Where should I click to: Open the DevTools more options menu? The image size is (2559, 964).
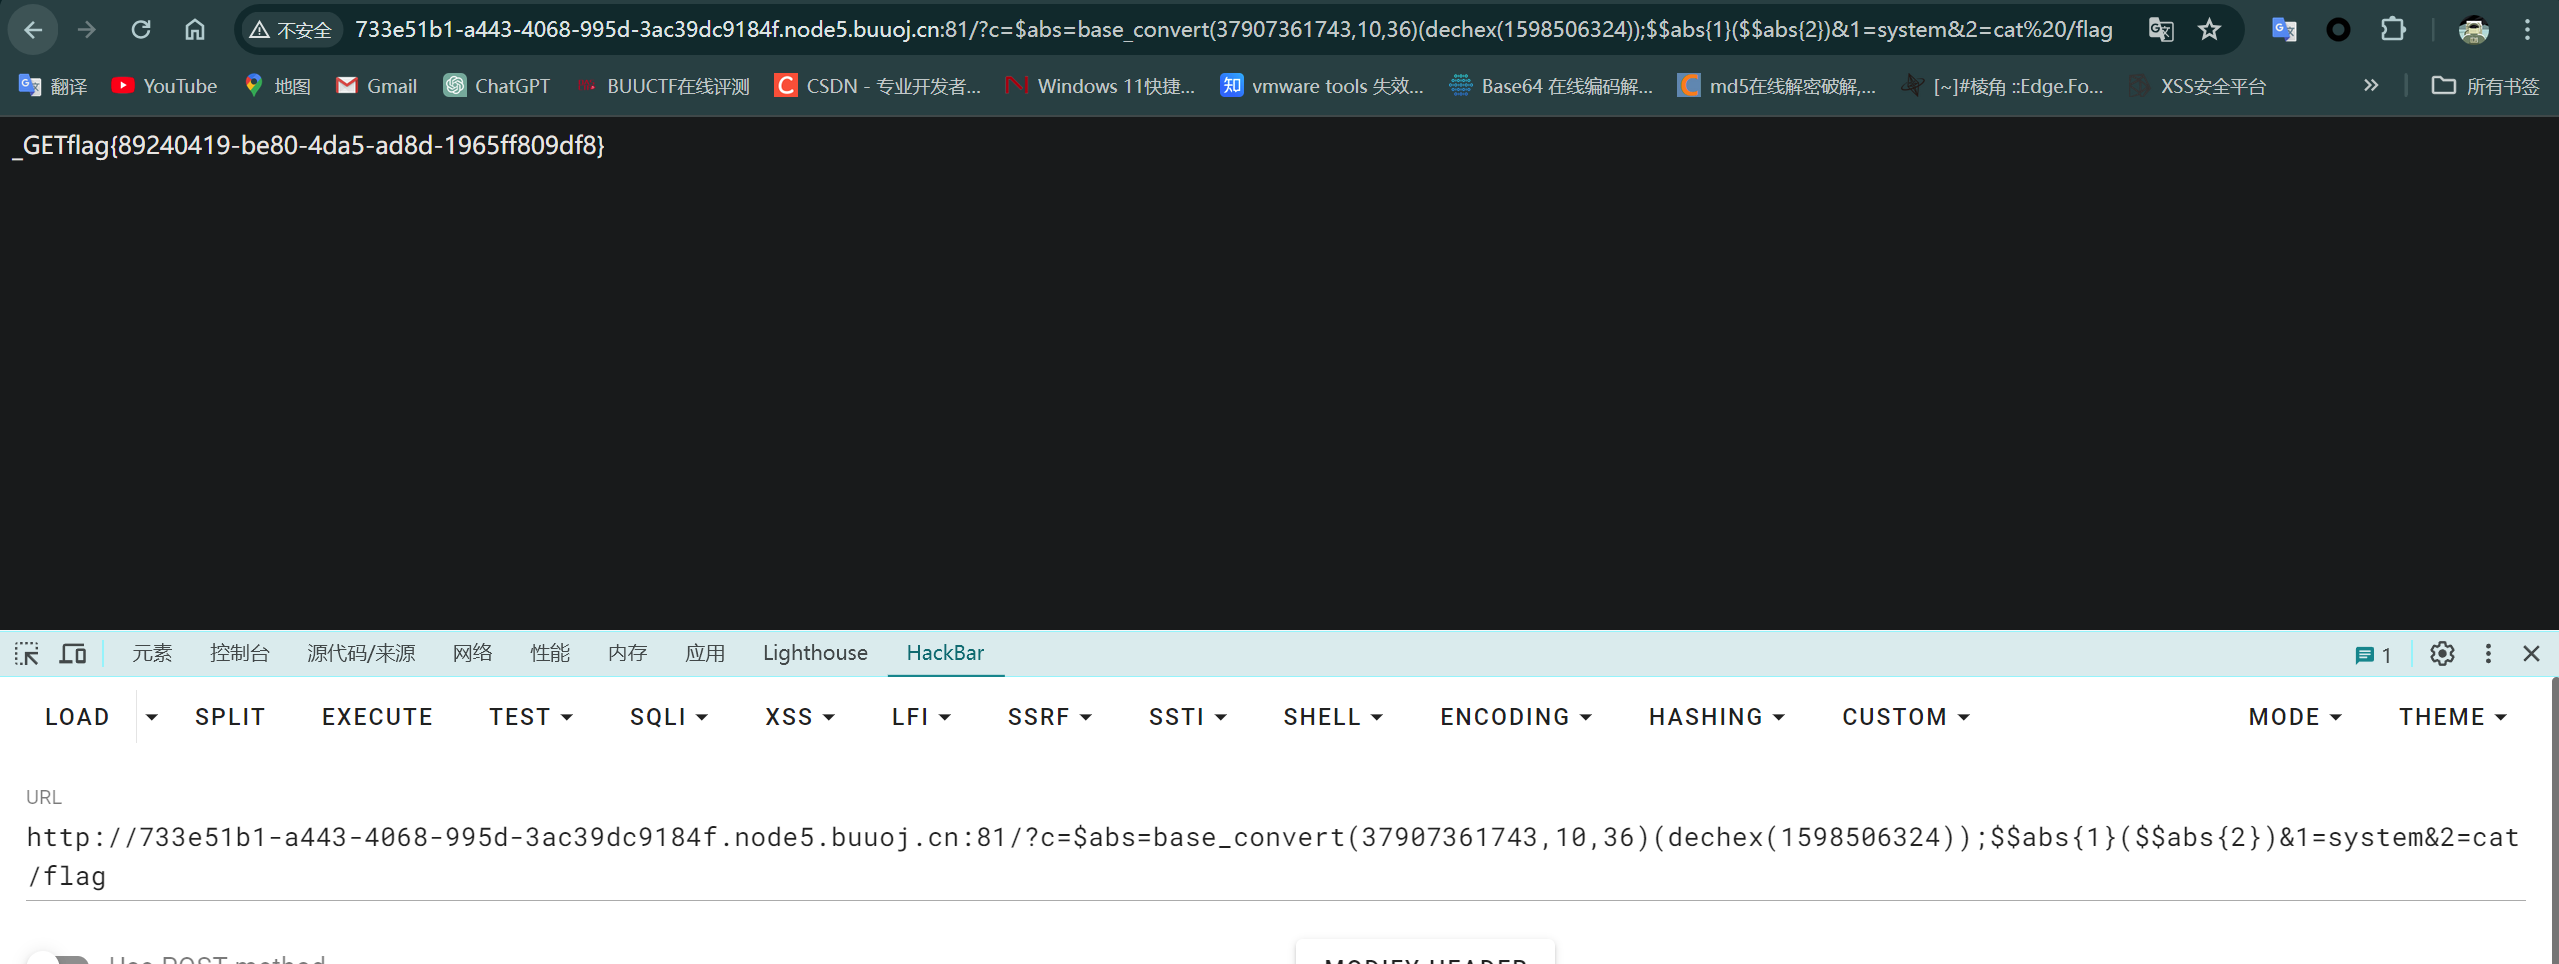coord(2488,654)
